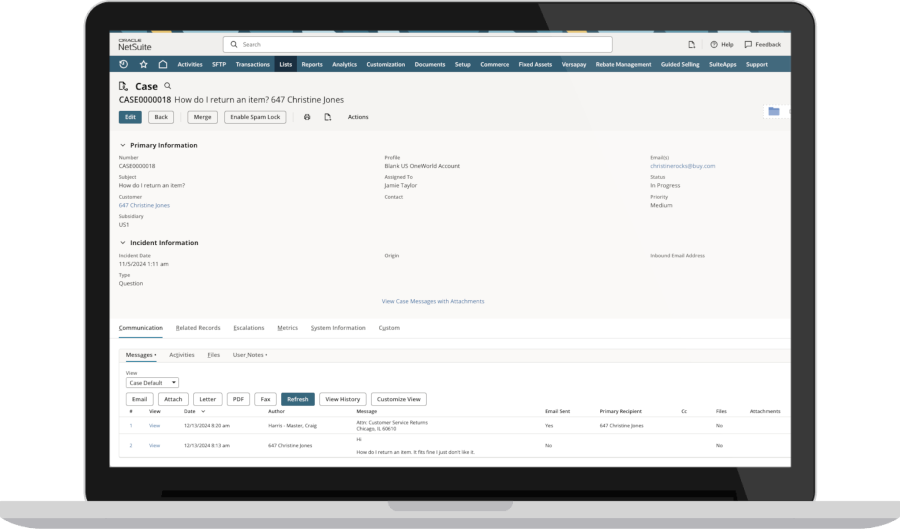Open customer link 647 Christine Jones
The image size is (900, 529).
(144, 205)
